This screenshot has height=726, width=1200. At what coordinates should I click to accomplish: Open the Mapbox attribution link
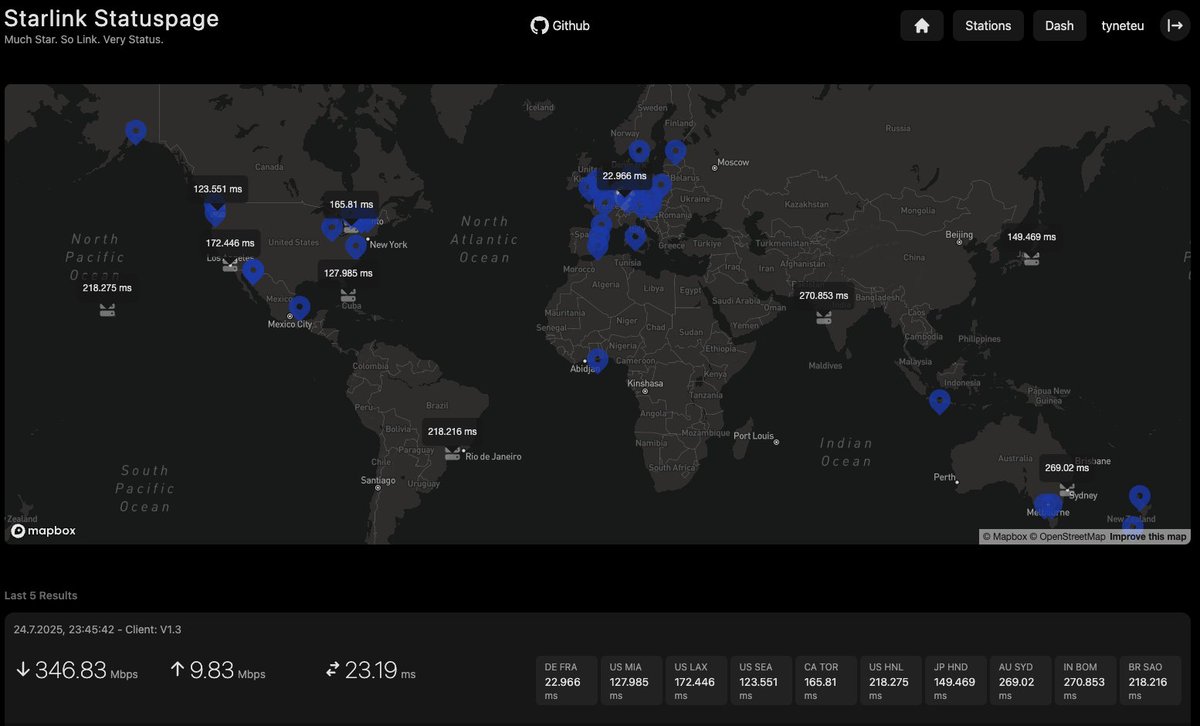[x=1005, y=537]
